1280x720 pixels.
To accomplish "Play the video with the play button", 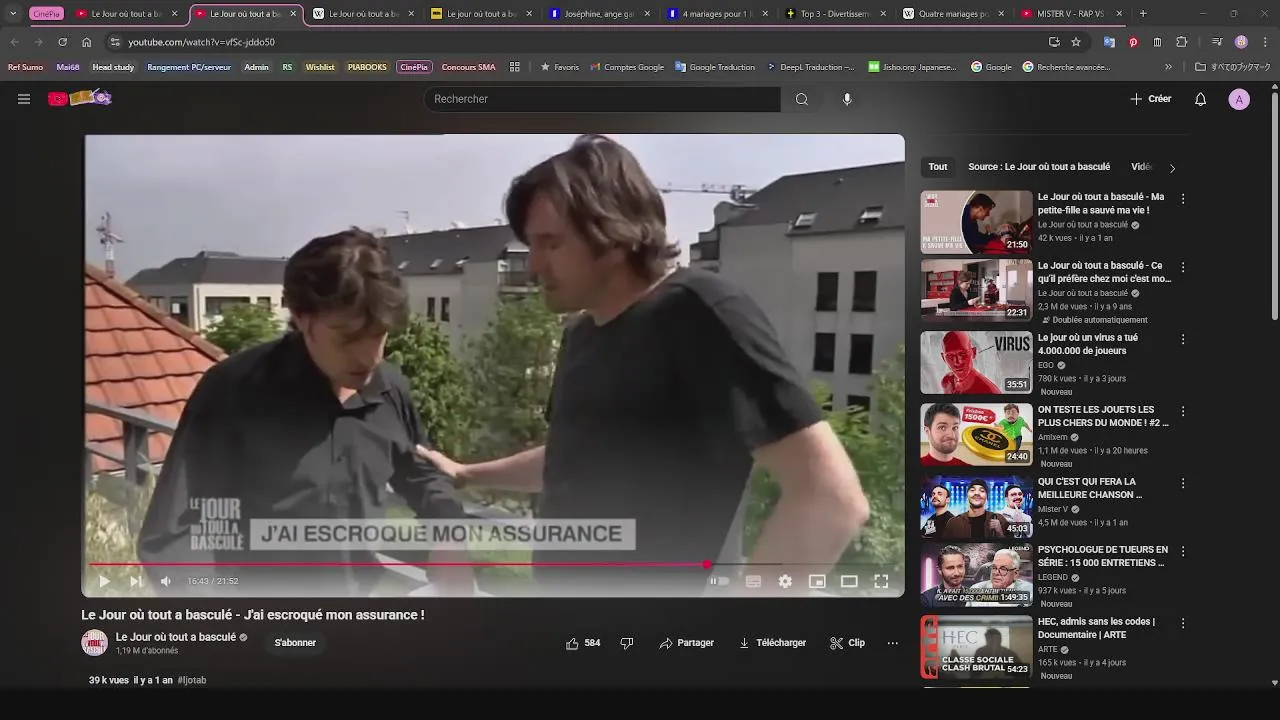I will pos(104,581).
